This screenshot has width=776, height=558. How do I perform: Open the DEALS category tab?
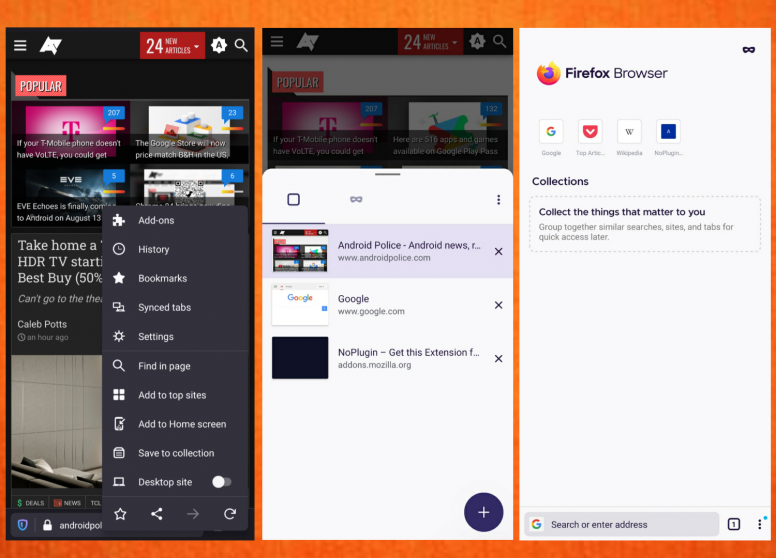pyautogui.click(x=31, y=503)
